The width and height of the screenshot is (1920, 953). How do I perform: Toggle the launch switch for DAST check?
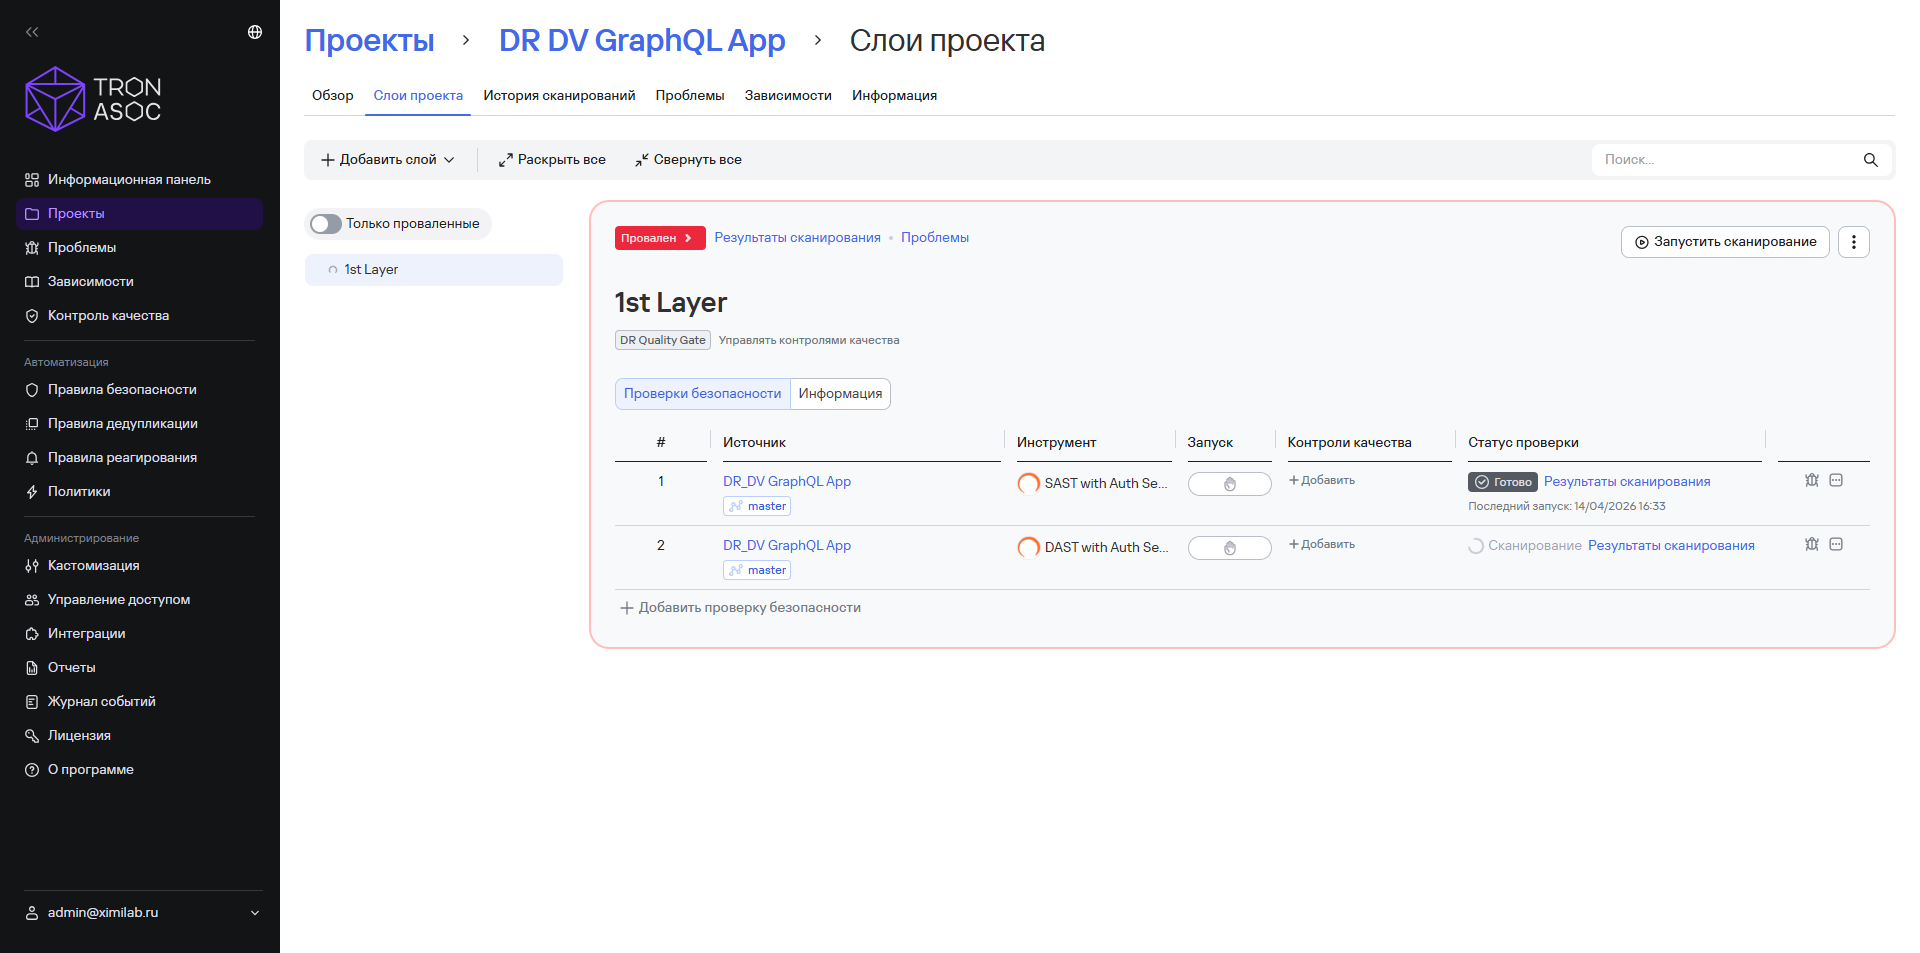[1229, 548]
